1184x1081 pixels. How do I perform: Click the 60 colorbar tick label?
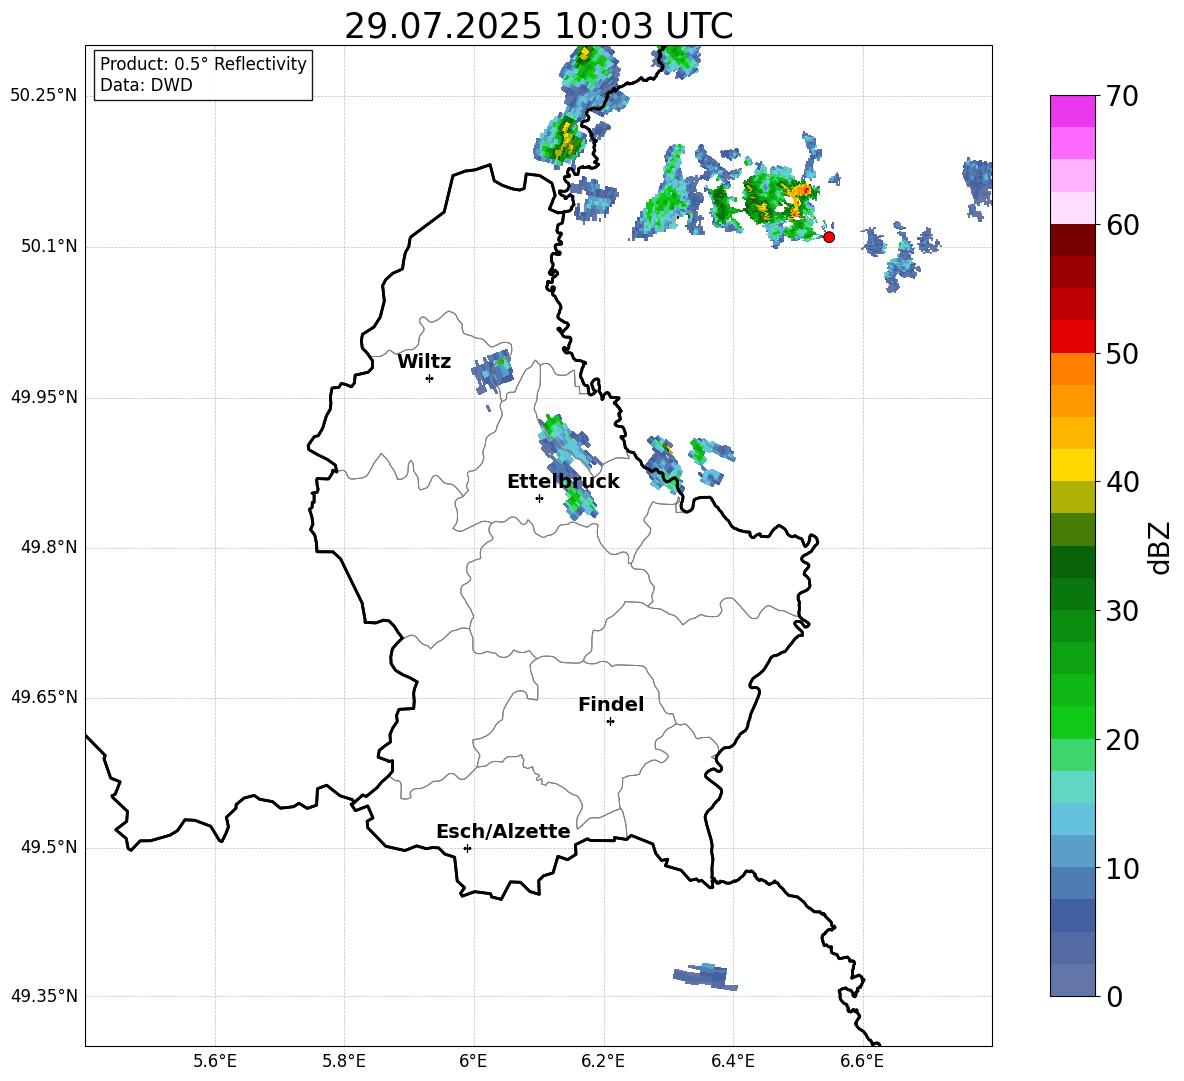[x=1122, y=225]
